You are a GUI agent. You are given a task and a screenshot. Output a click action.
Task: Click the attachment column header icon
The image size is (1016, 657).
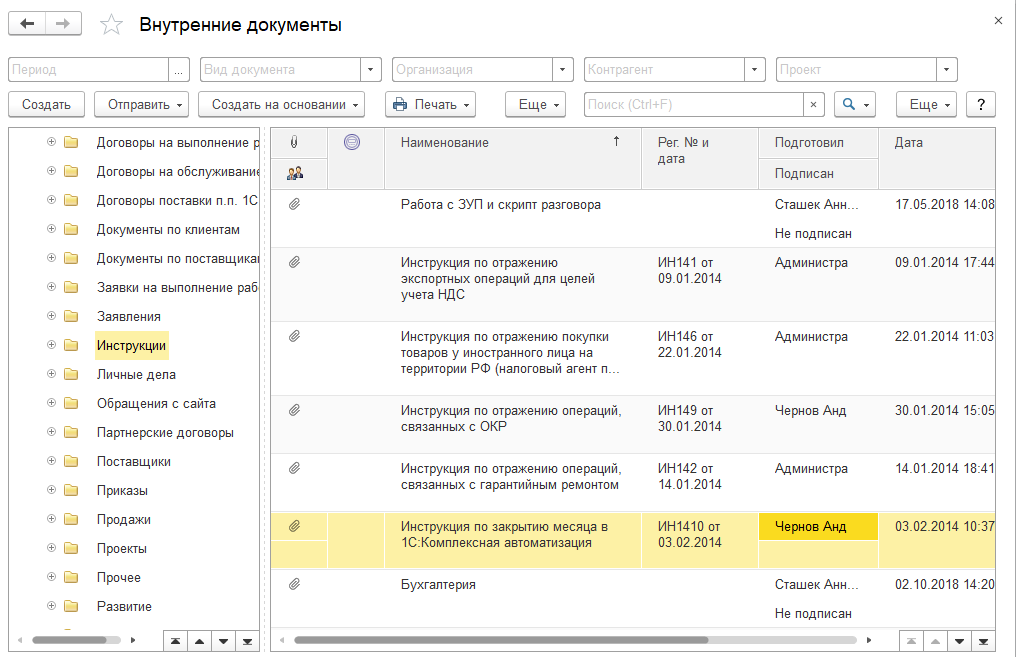pyautogui.click(x=294, y=143)
